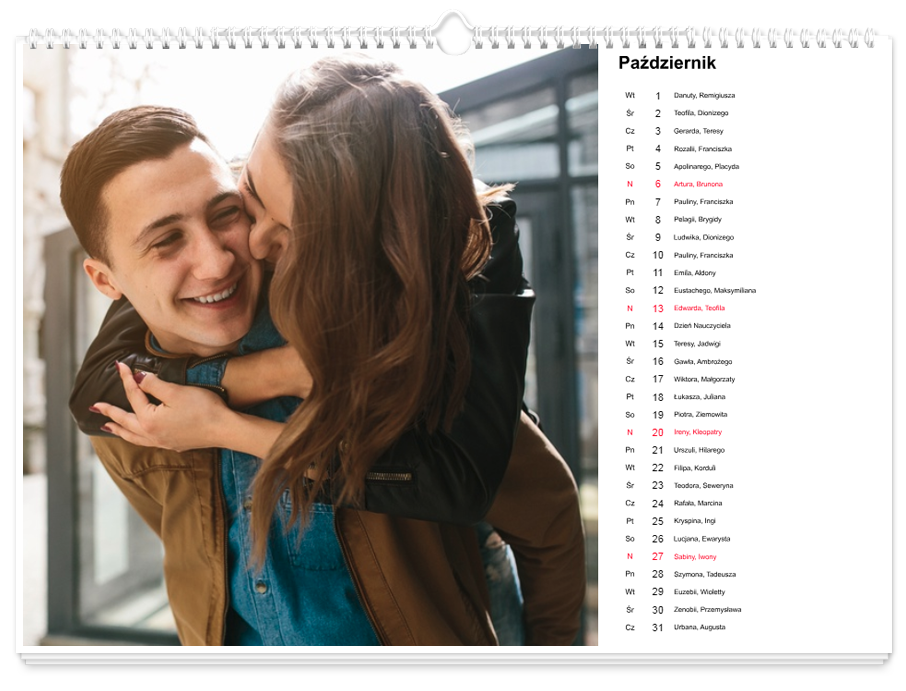Viewport: 906px width, 691px height.
Task: Pick day 11 Emila, Aldony
Action: 696,273
